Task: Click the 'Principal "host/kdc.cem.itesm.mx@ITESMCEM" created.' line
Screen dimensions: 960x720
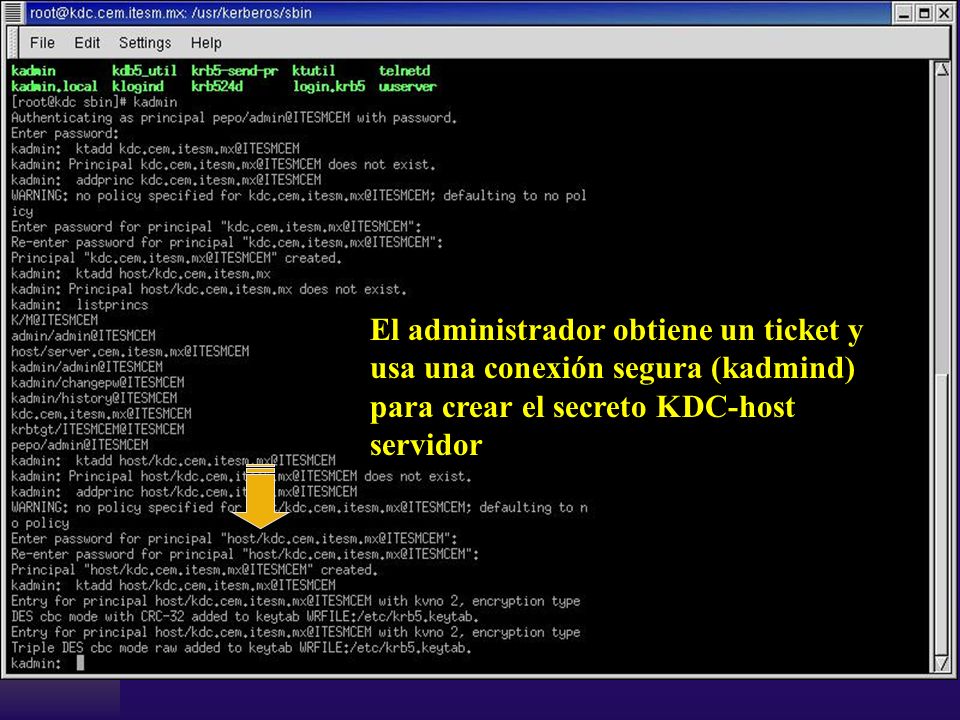Action: [x=195, y=570]
